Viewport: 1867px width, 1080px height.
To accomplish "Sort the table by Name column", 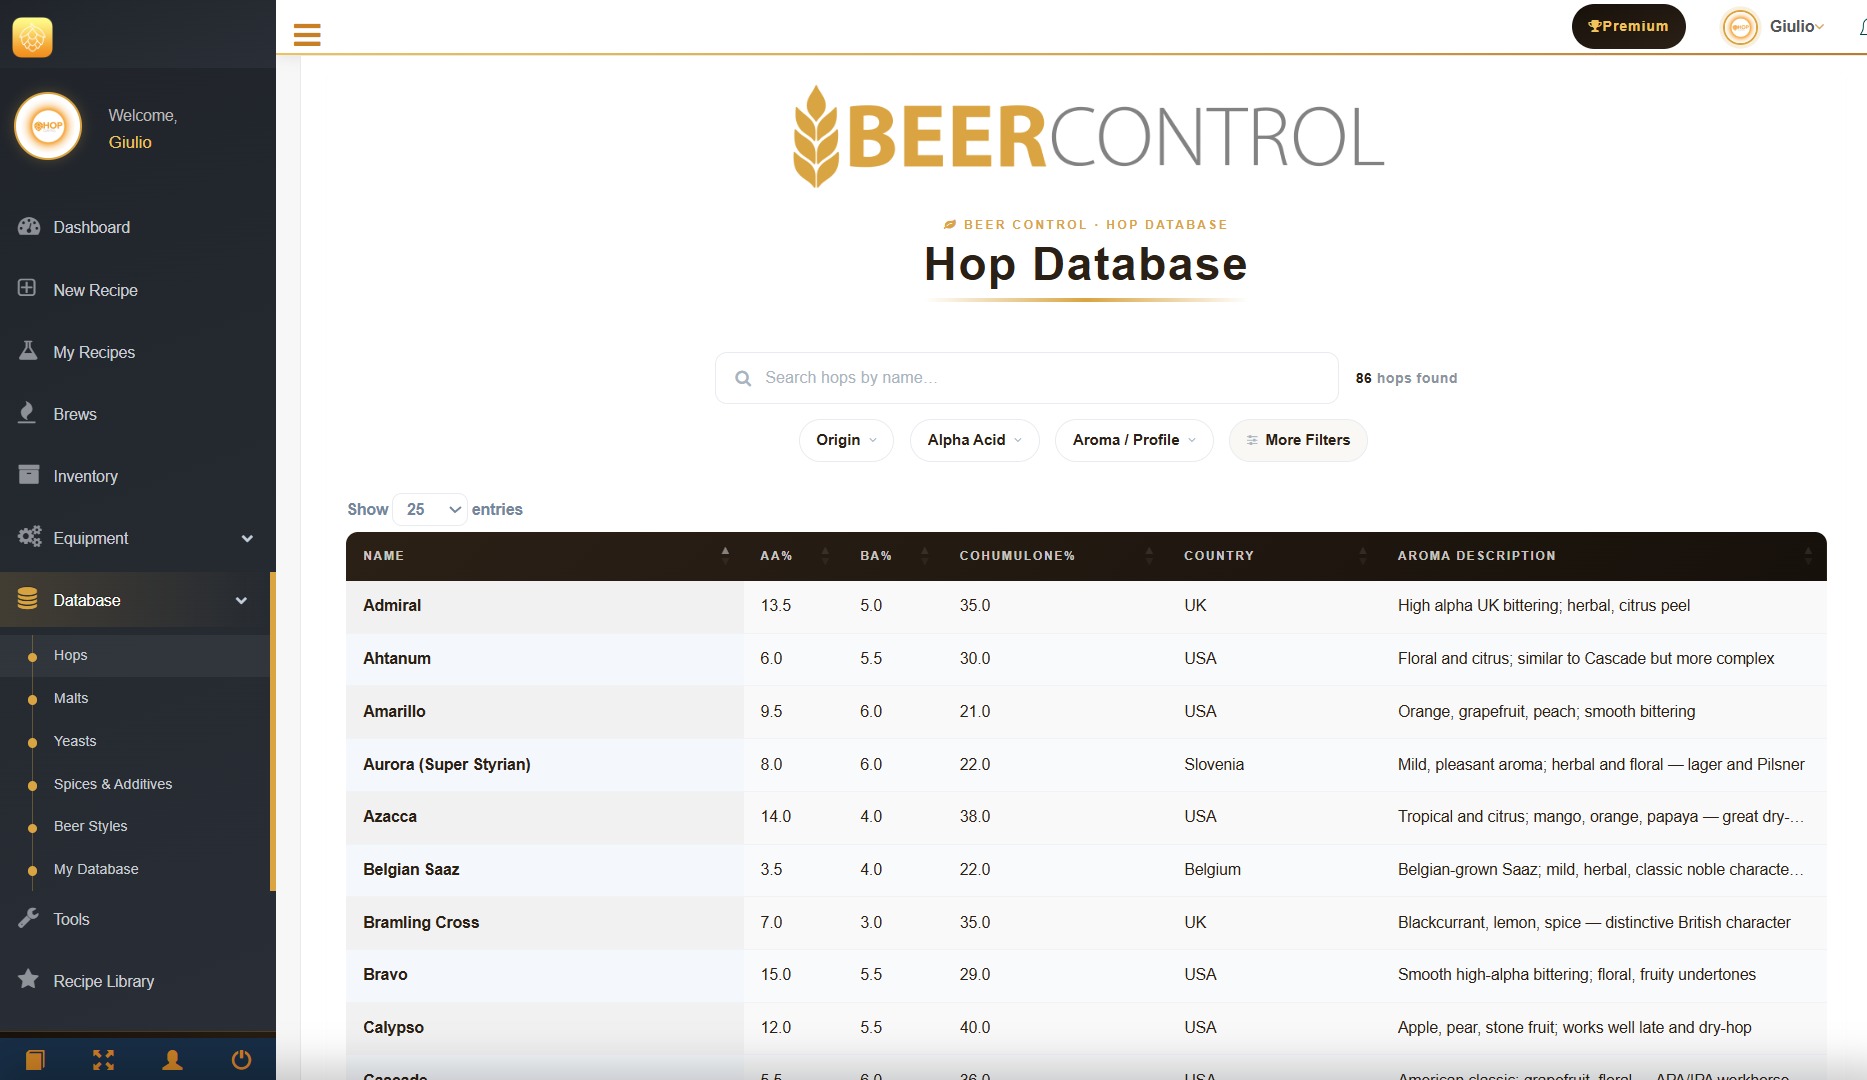I will coord(544,556).
